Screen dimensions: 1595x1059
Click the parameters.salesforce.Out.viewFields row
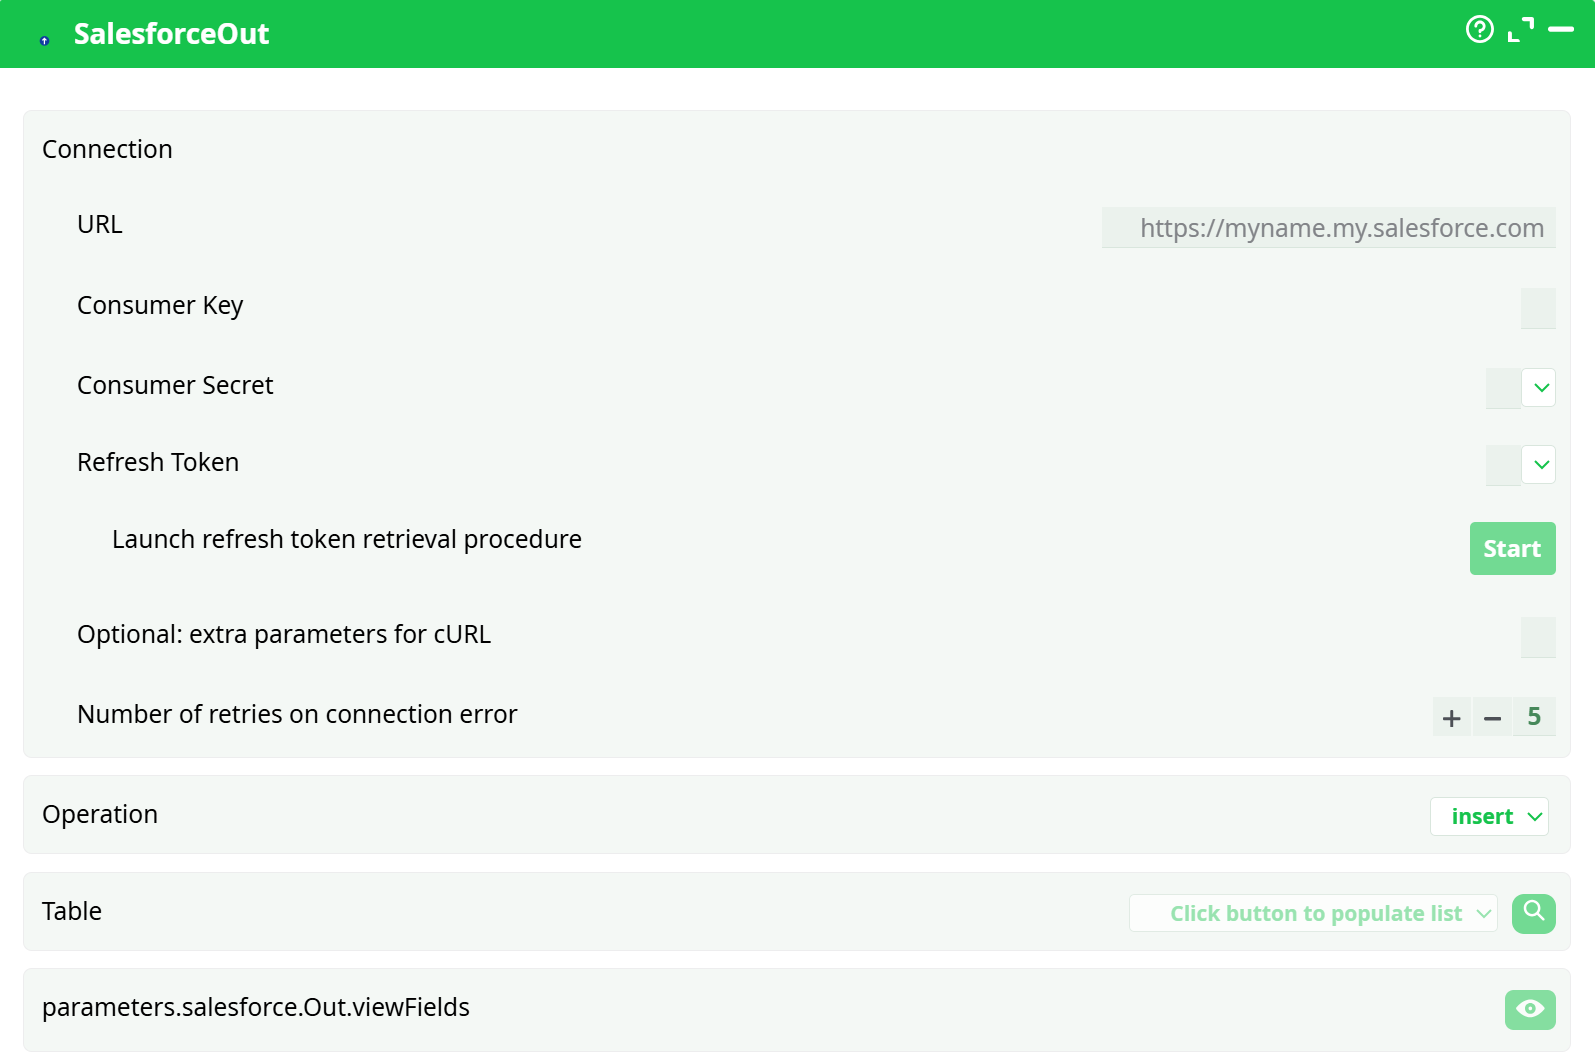[256, 1009]
